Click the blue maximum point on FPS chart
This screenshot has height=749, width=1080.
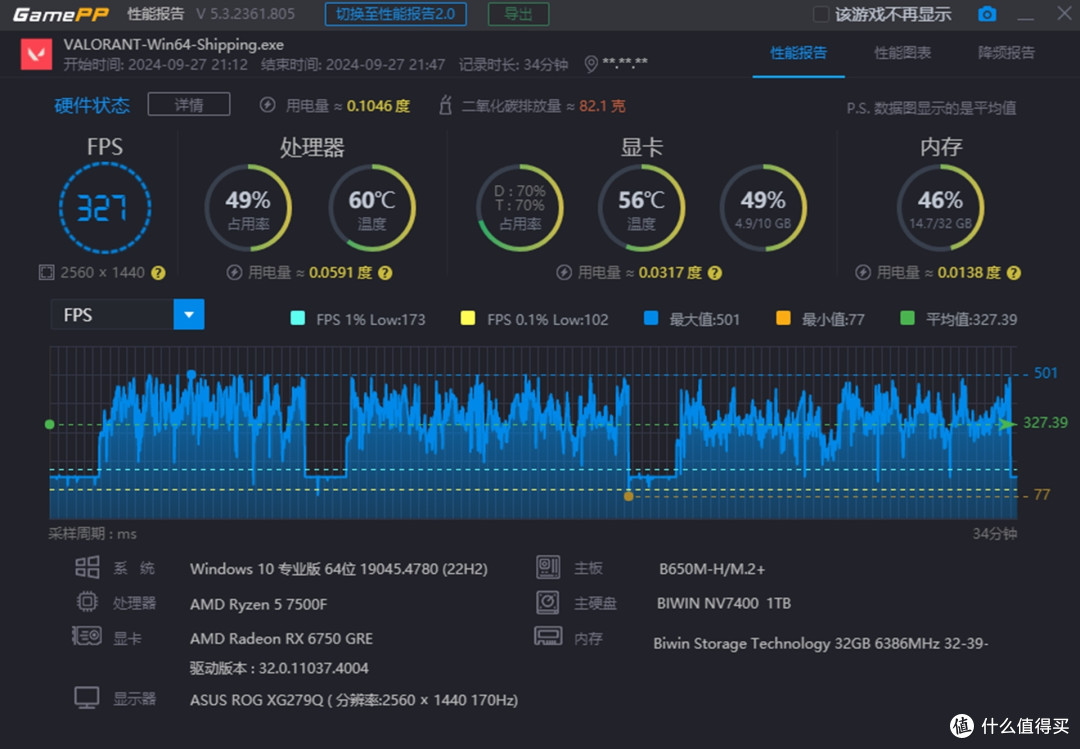click(191, 375)
